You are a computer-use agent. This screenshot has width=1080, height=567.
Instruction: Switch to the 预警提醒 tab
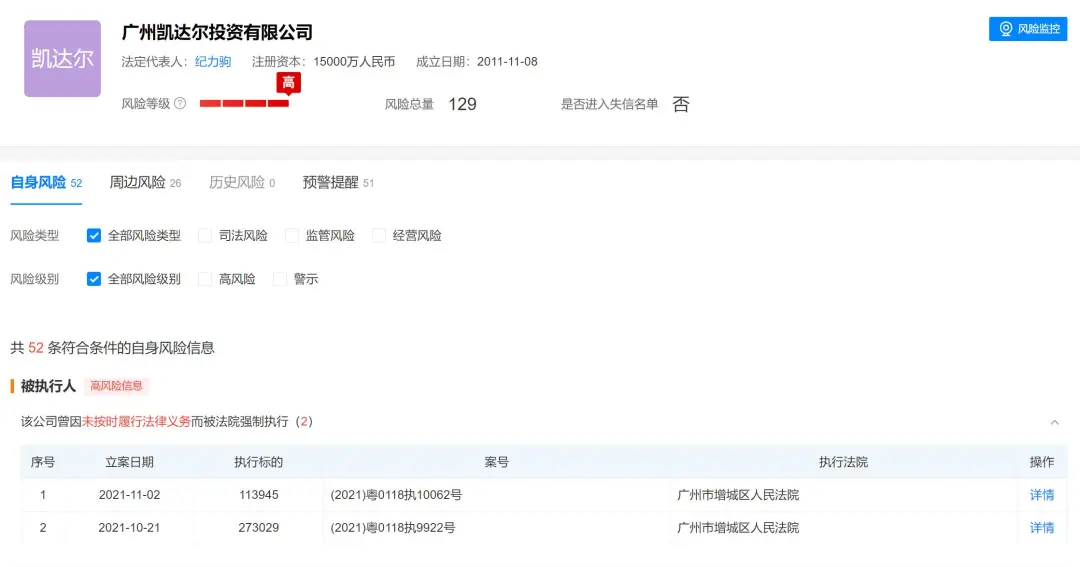[x=338, y=183]
